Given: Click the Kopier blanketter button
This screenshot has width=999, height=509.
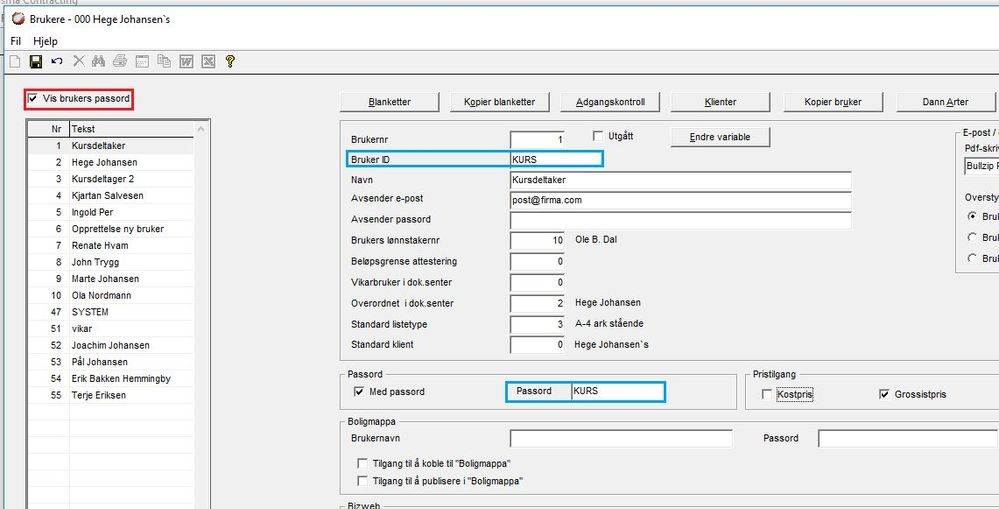Looking at the screenshot, I should pyautogui.click(x=500, y=102).
